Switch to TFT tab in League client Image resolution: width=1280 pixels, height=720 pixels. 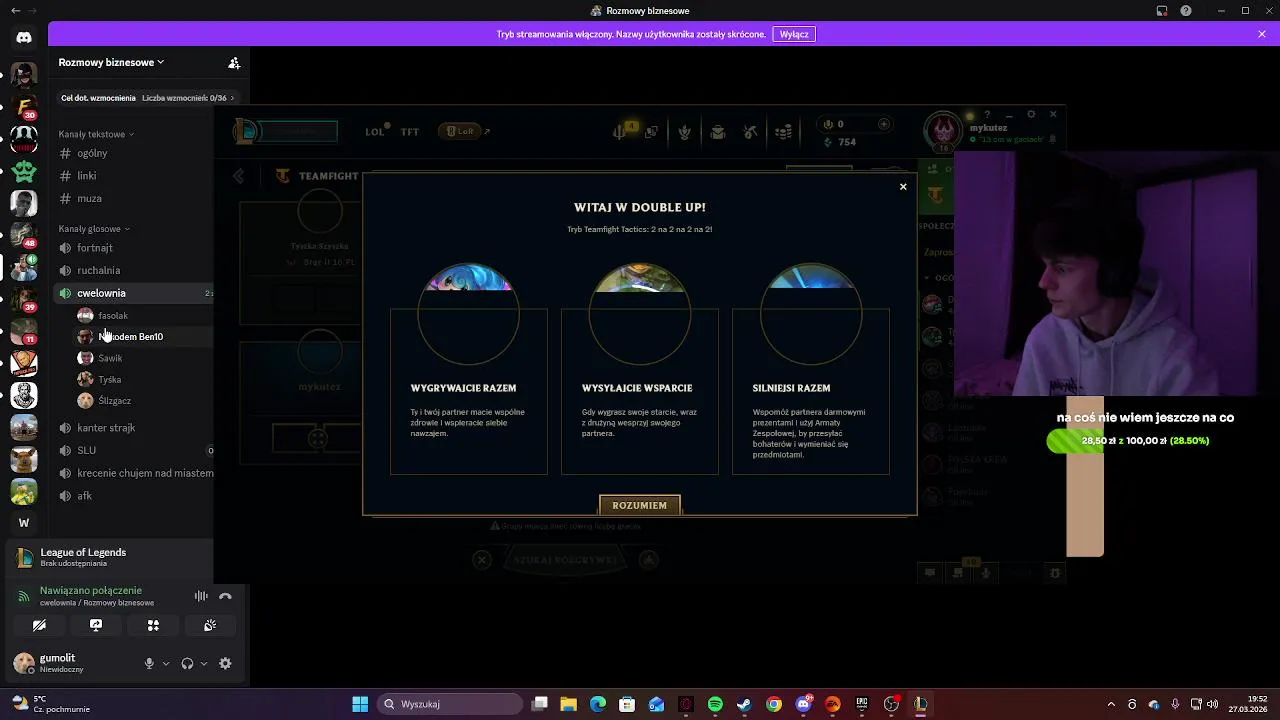[410, 132]
